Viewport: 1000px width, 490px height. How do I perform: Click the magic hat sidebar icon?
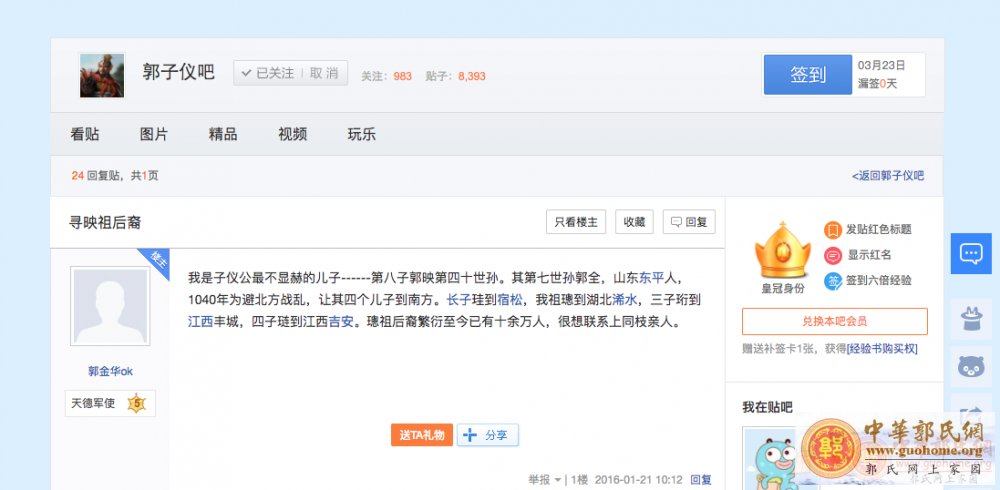click(x=970, y=318)
